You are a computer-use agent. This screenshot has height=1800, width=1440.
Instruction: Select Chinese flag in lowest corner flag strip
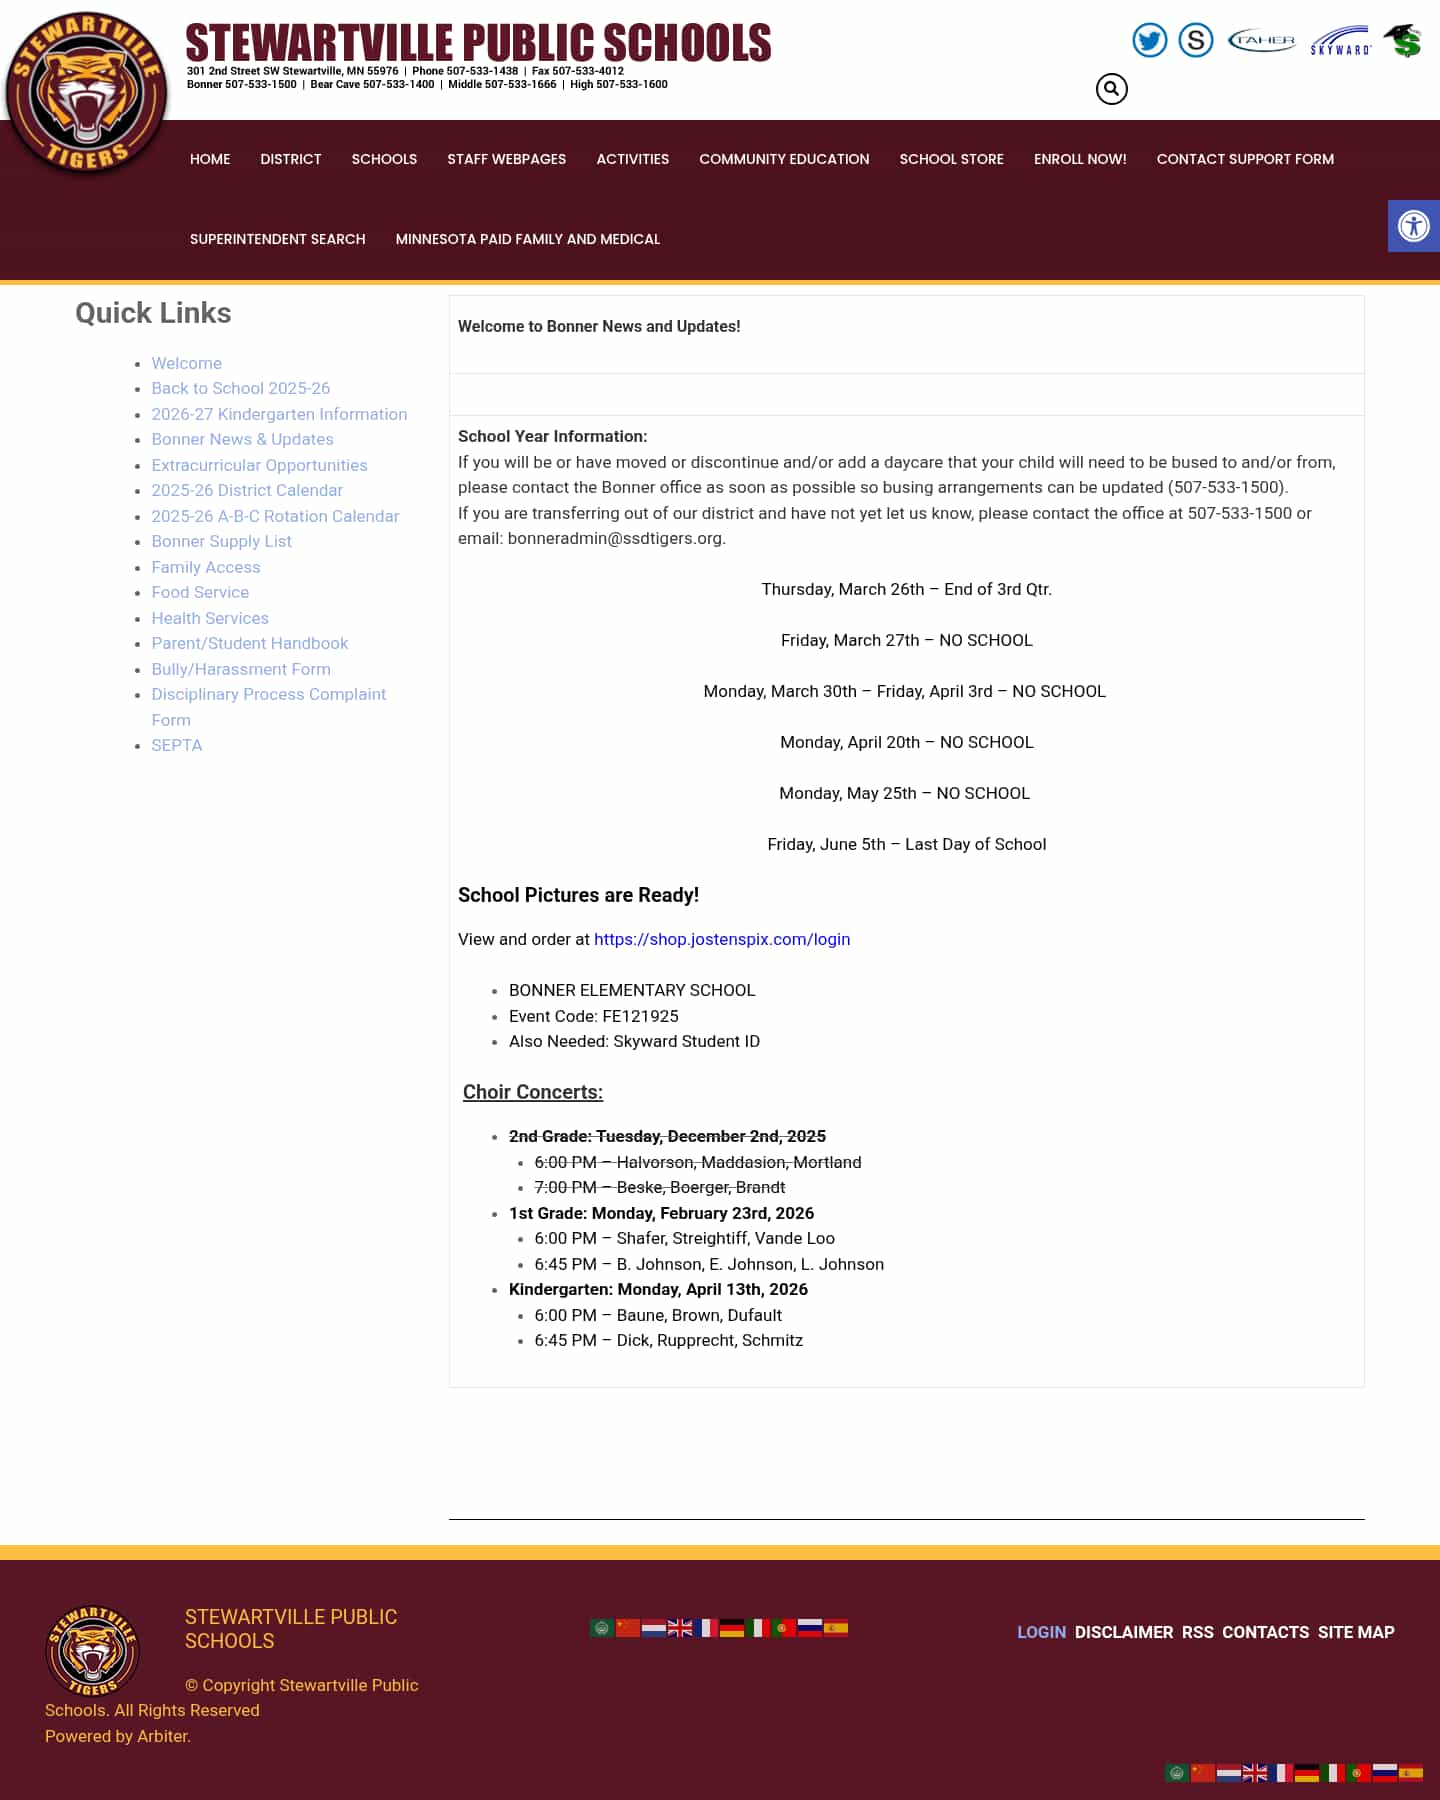pos(1203,1773)
